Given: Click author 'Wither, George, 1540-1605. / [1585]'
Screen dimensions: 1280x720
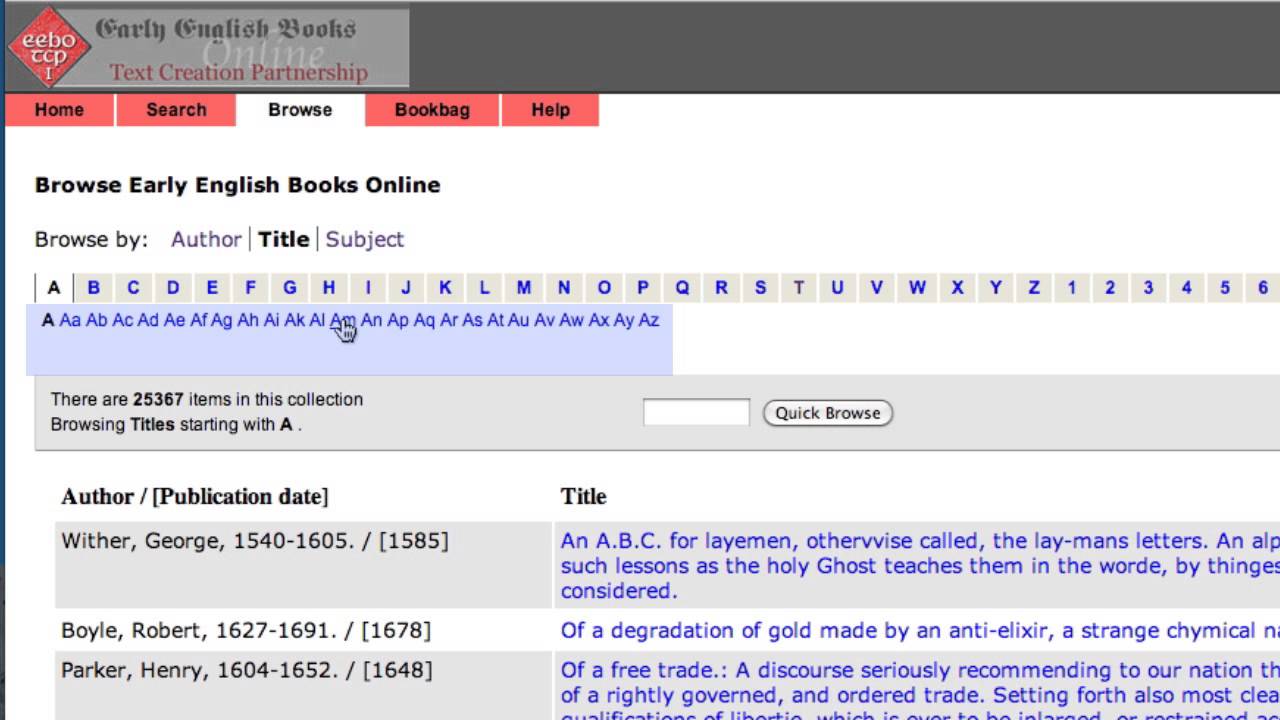Looking at the screenshot, I should pos(255,541).
